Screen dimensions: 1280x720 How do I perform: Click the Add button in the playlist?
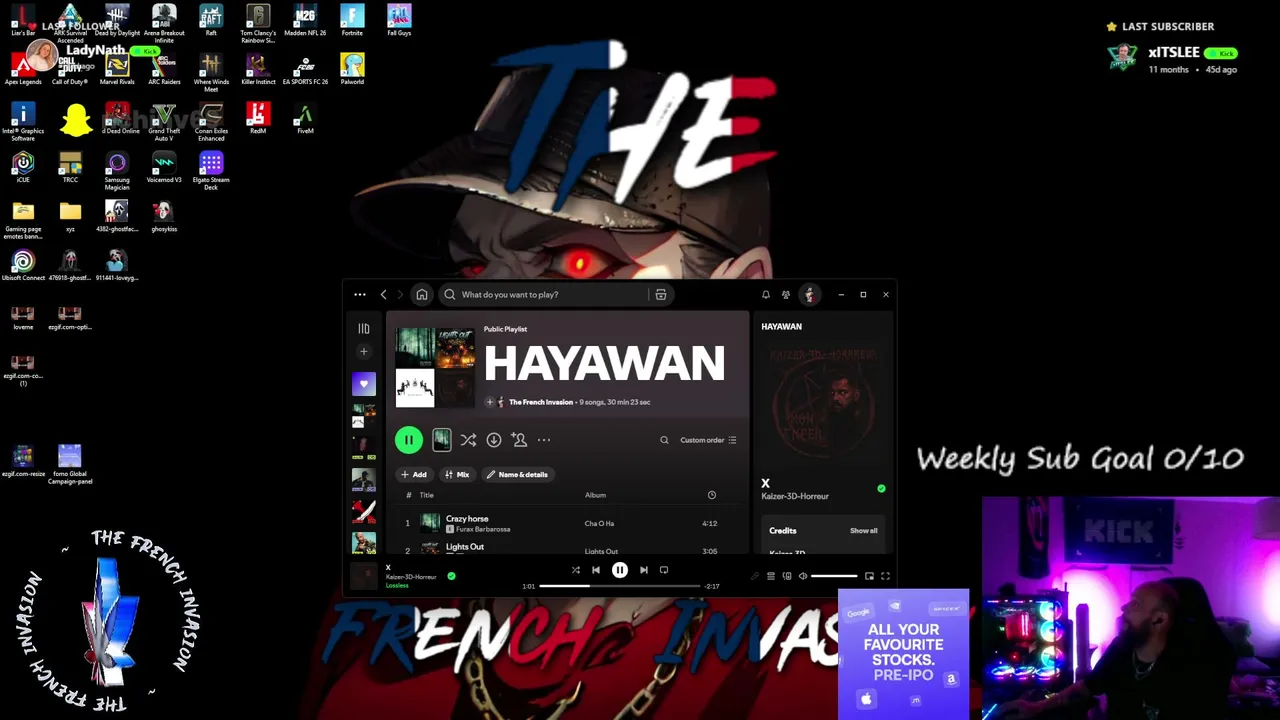click(x=414, y=475)
